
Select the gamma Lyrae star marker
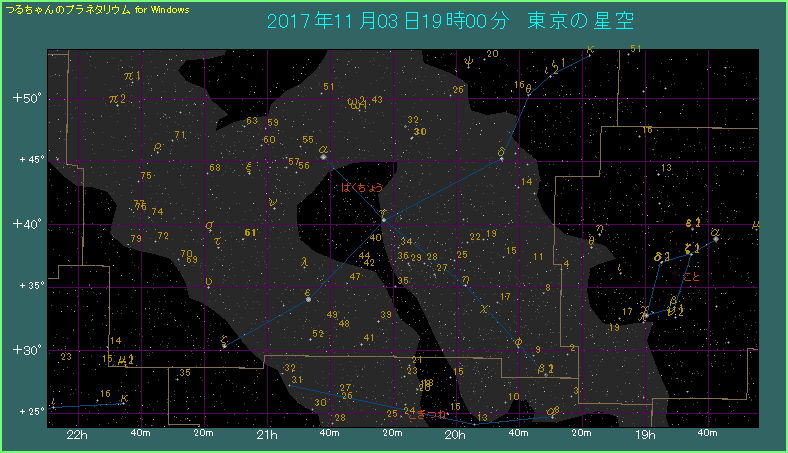[646, 315]
